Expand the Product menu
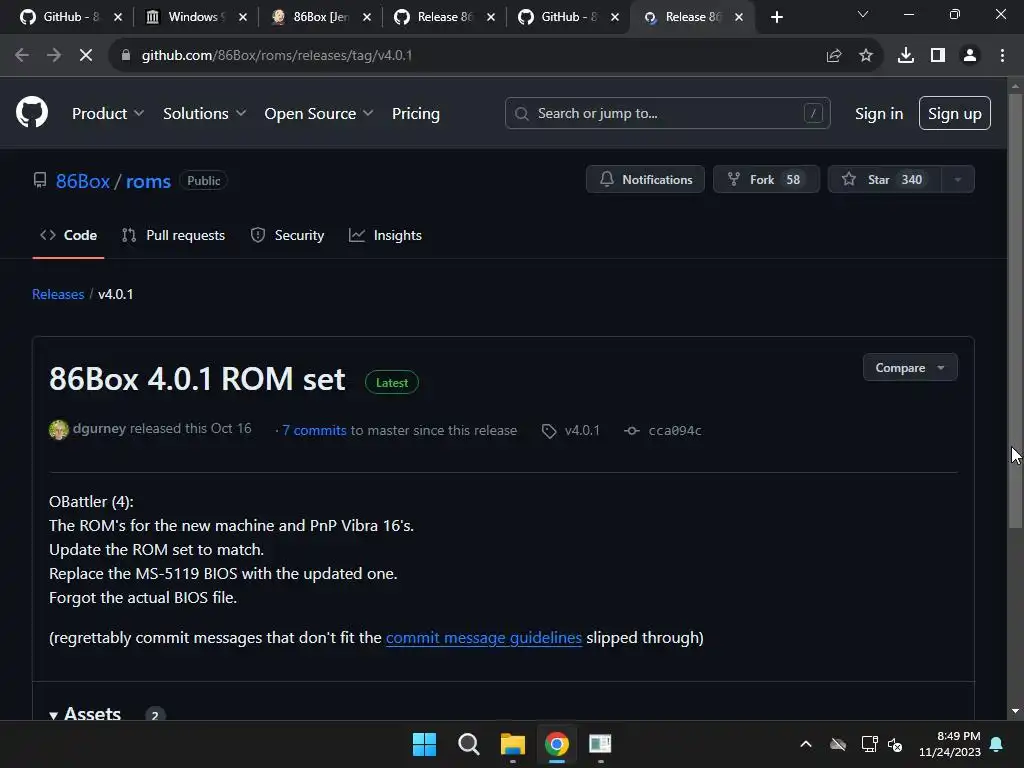The width and height of the screenshot is (1024, 768). [x=108, y=114]
